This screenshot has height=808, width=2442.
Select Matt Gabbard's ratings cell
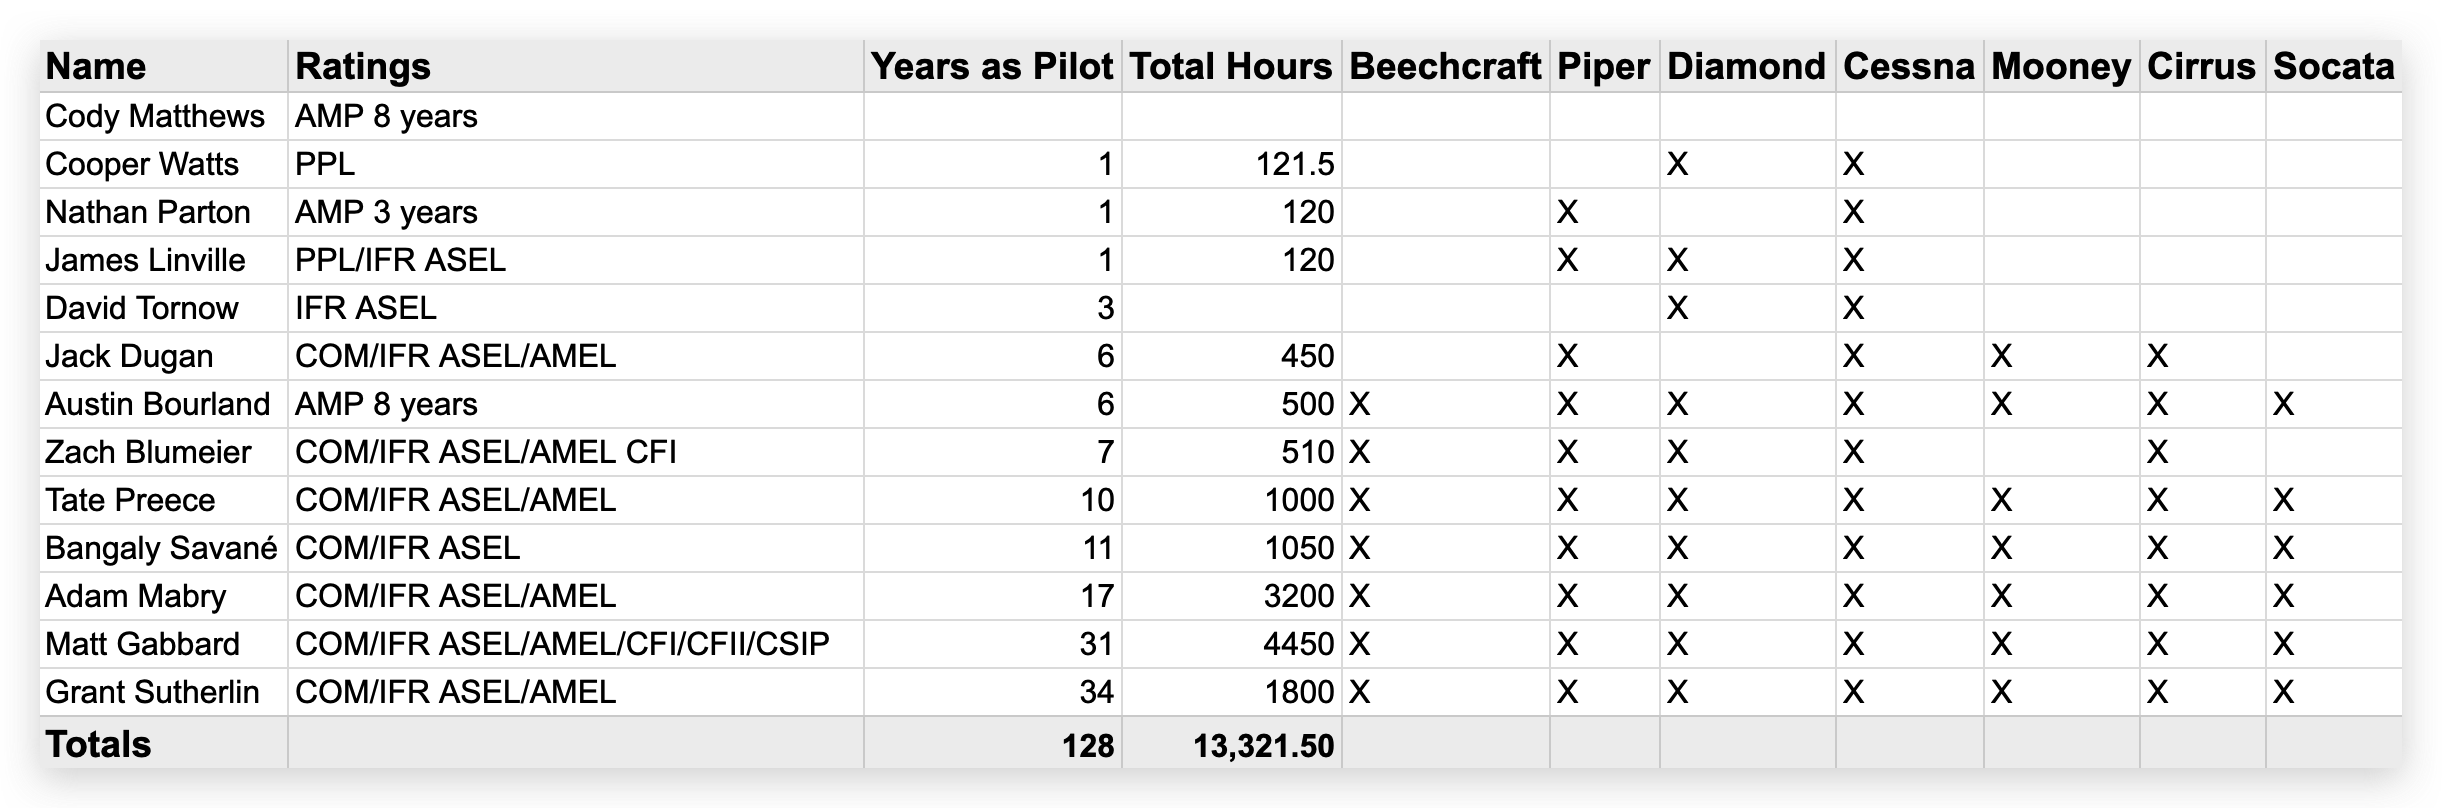pos(576,644)
